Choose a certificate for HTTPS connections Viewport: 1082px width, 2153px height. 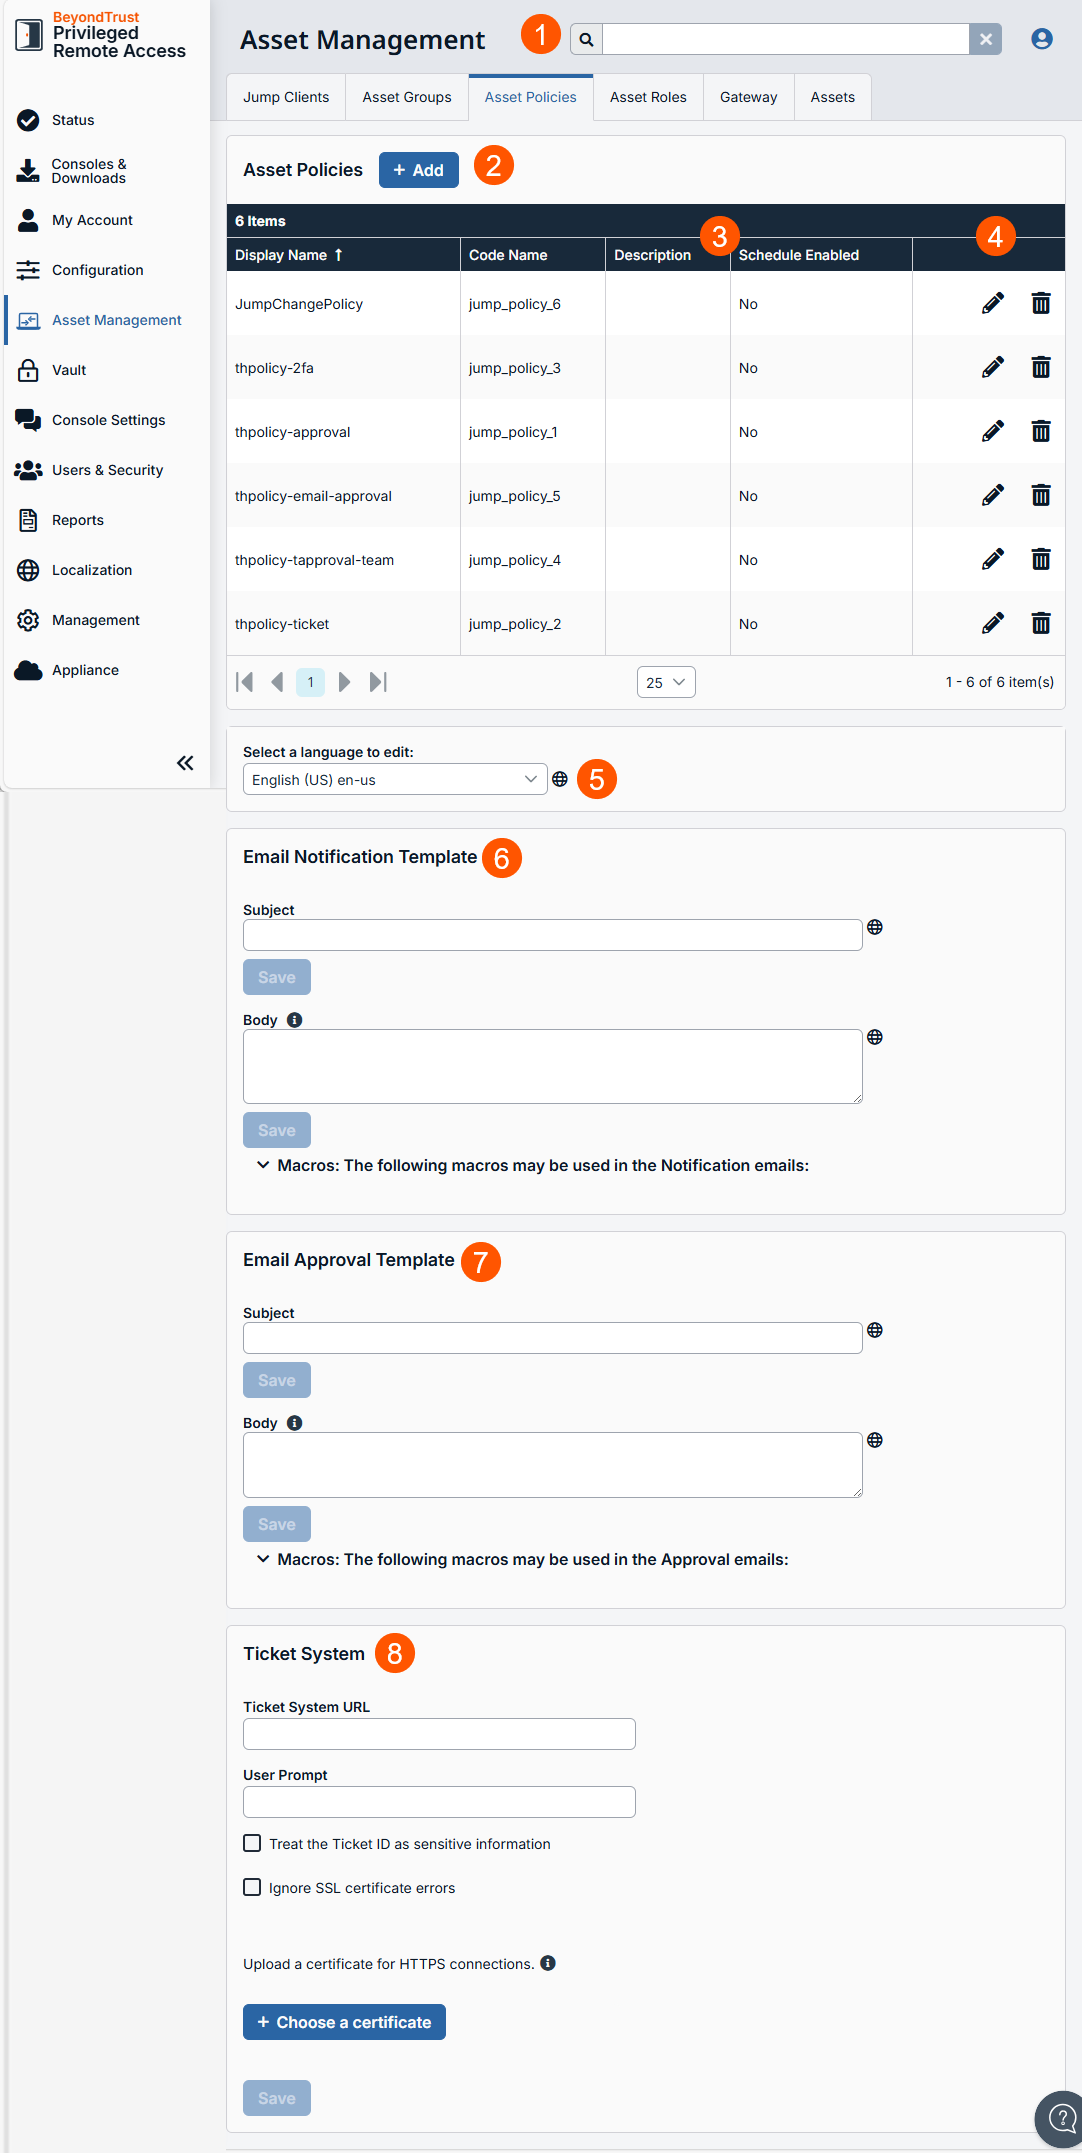(344, 2021)
